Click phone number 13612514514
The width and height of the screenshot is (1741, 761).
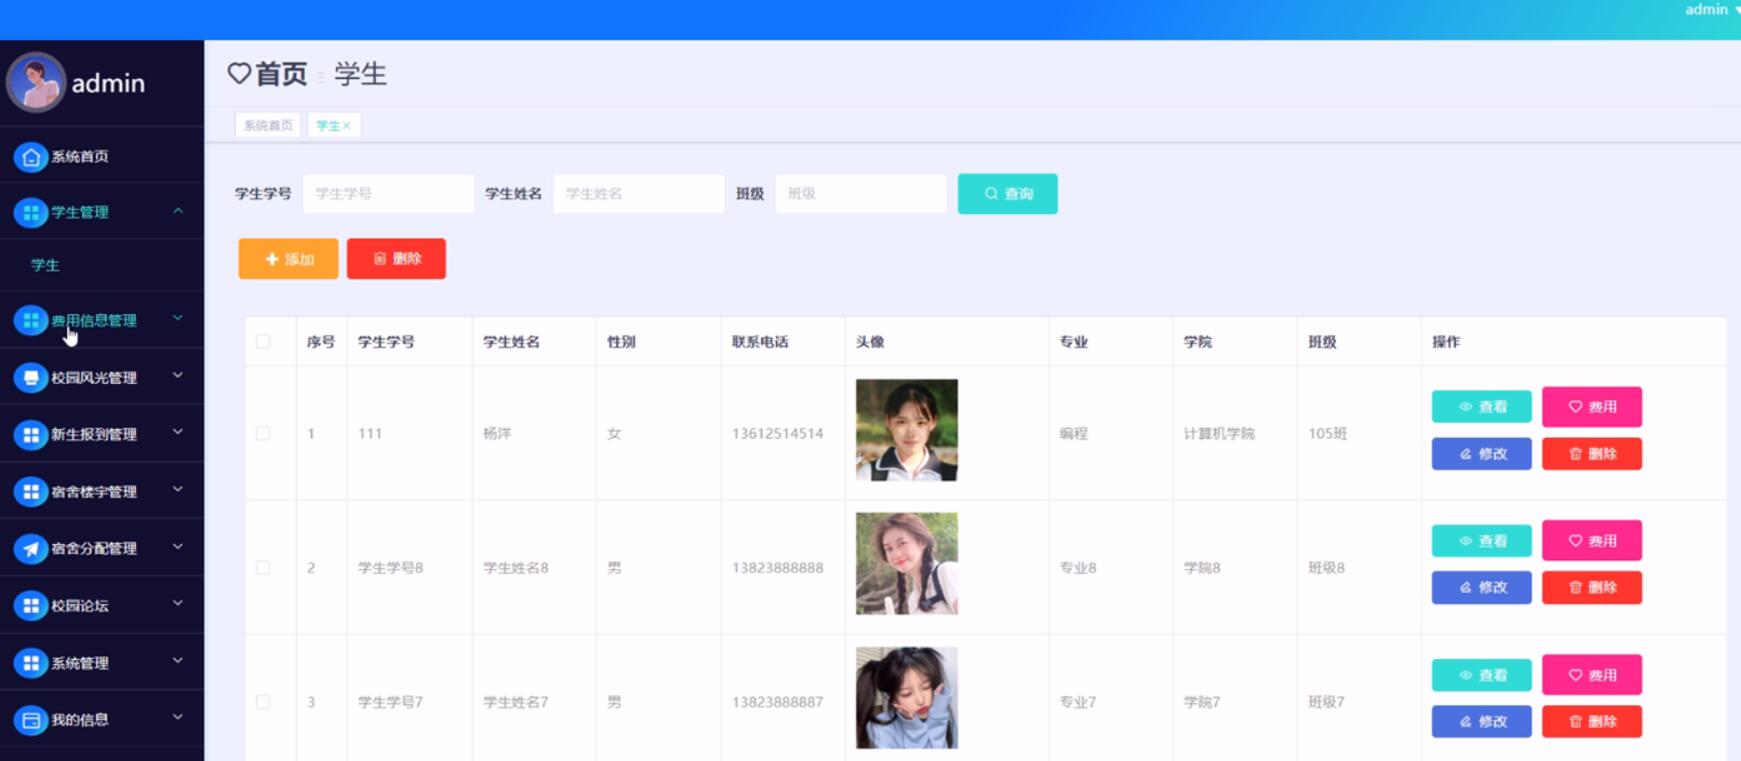(778, 434)
